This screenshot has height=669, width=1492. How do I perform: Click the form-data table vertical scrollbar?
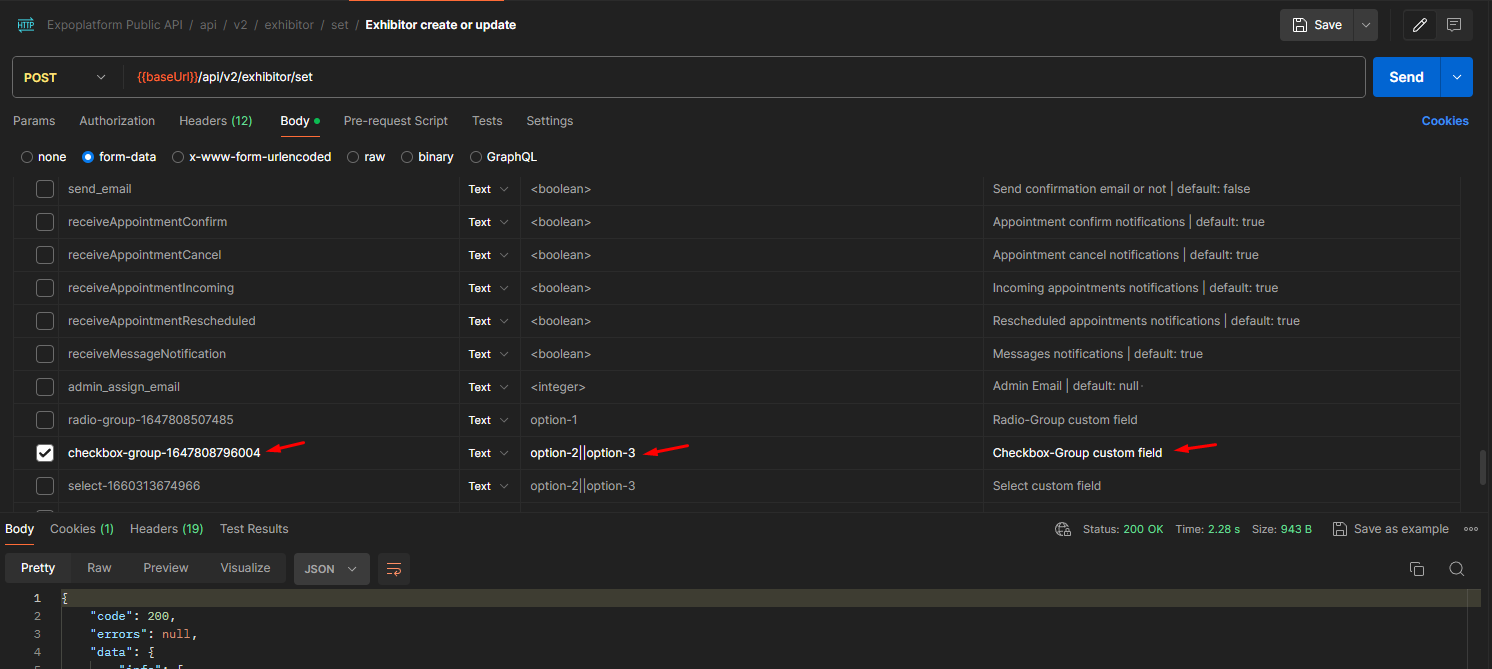[1482, 466]
